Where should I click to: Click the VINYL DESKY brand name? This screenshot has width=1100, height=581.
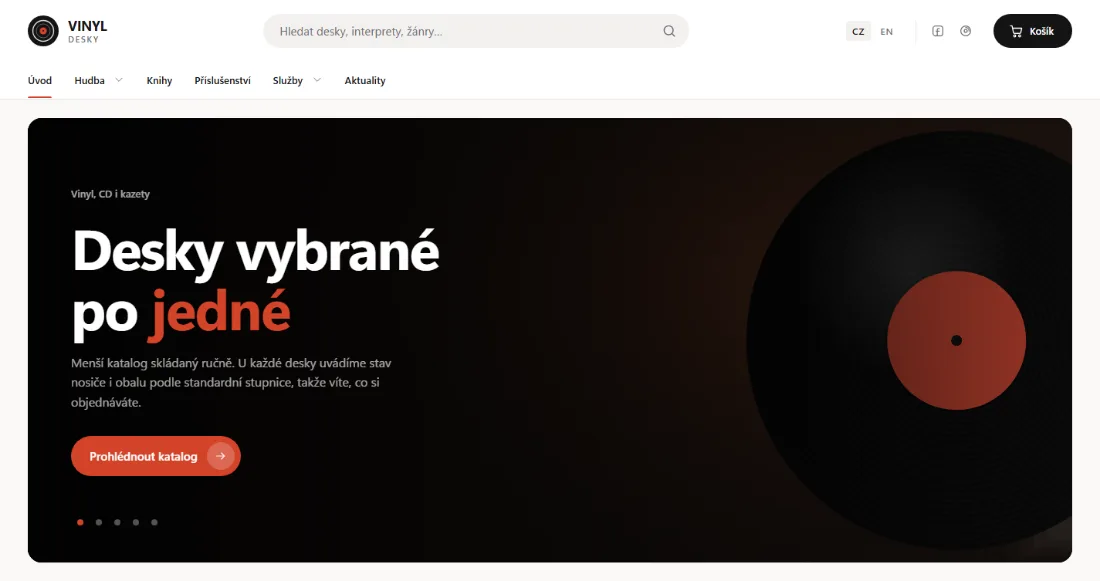pos(87,31)
